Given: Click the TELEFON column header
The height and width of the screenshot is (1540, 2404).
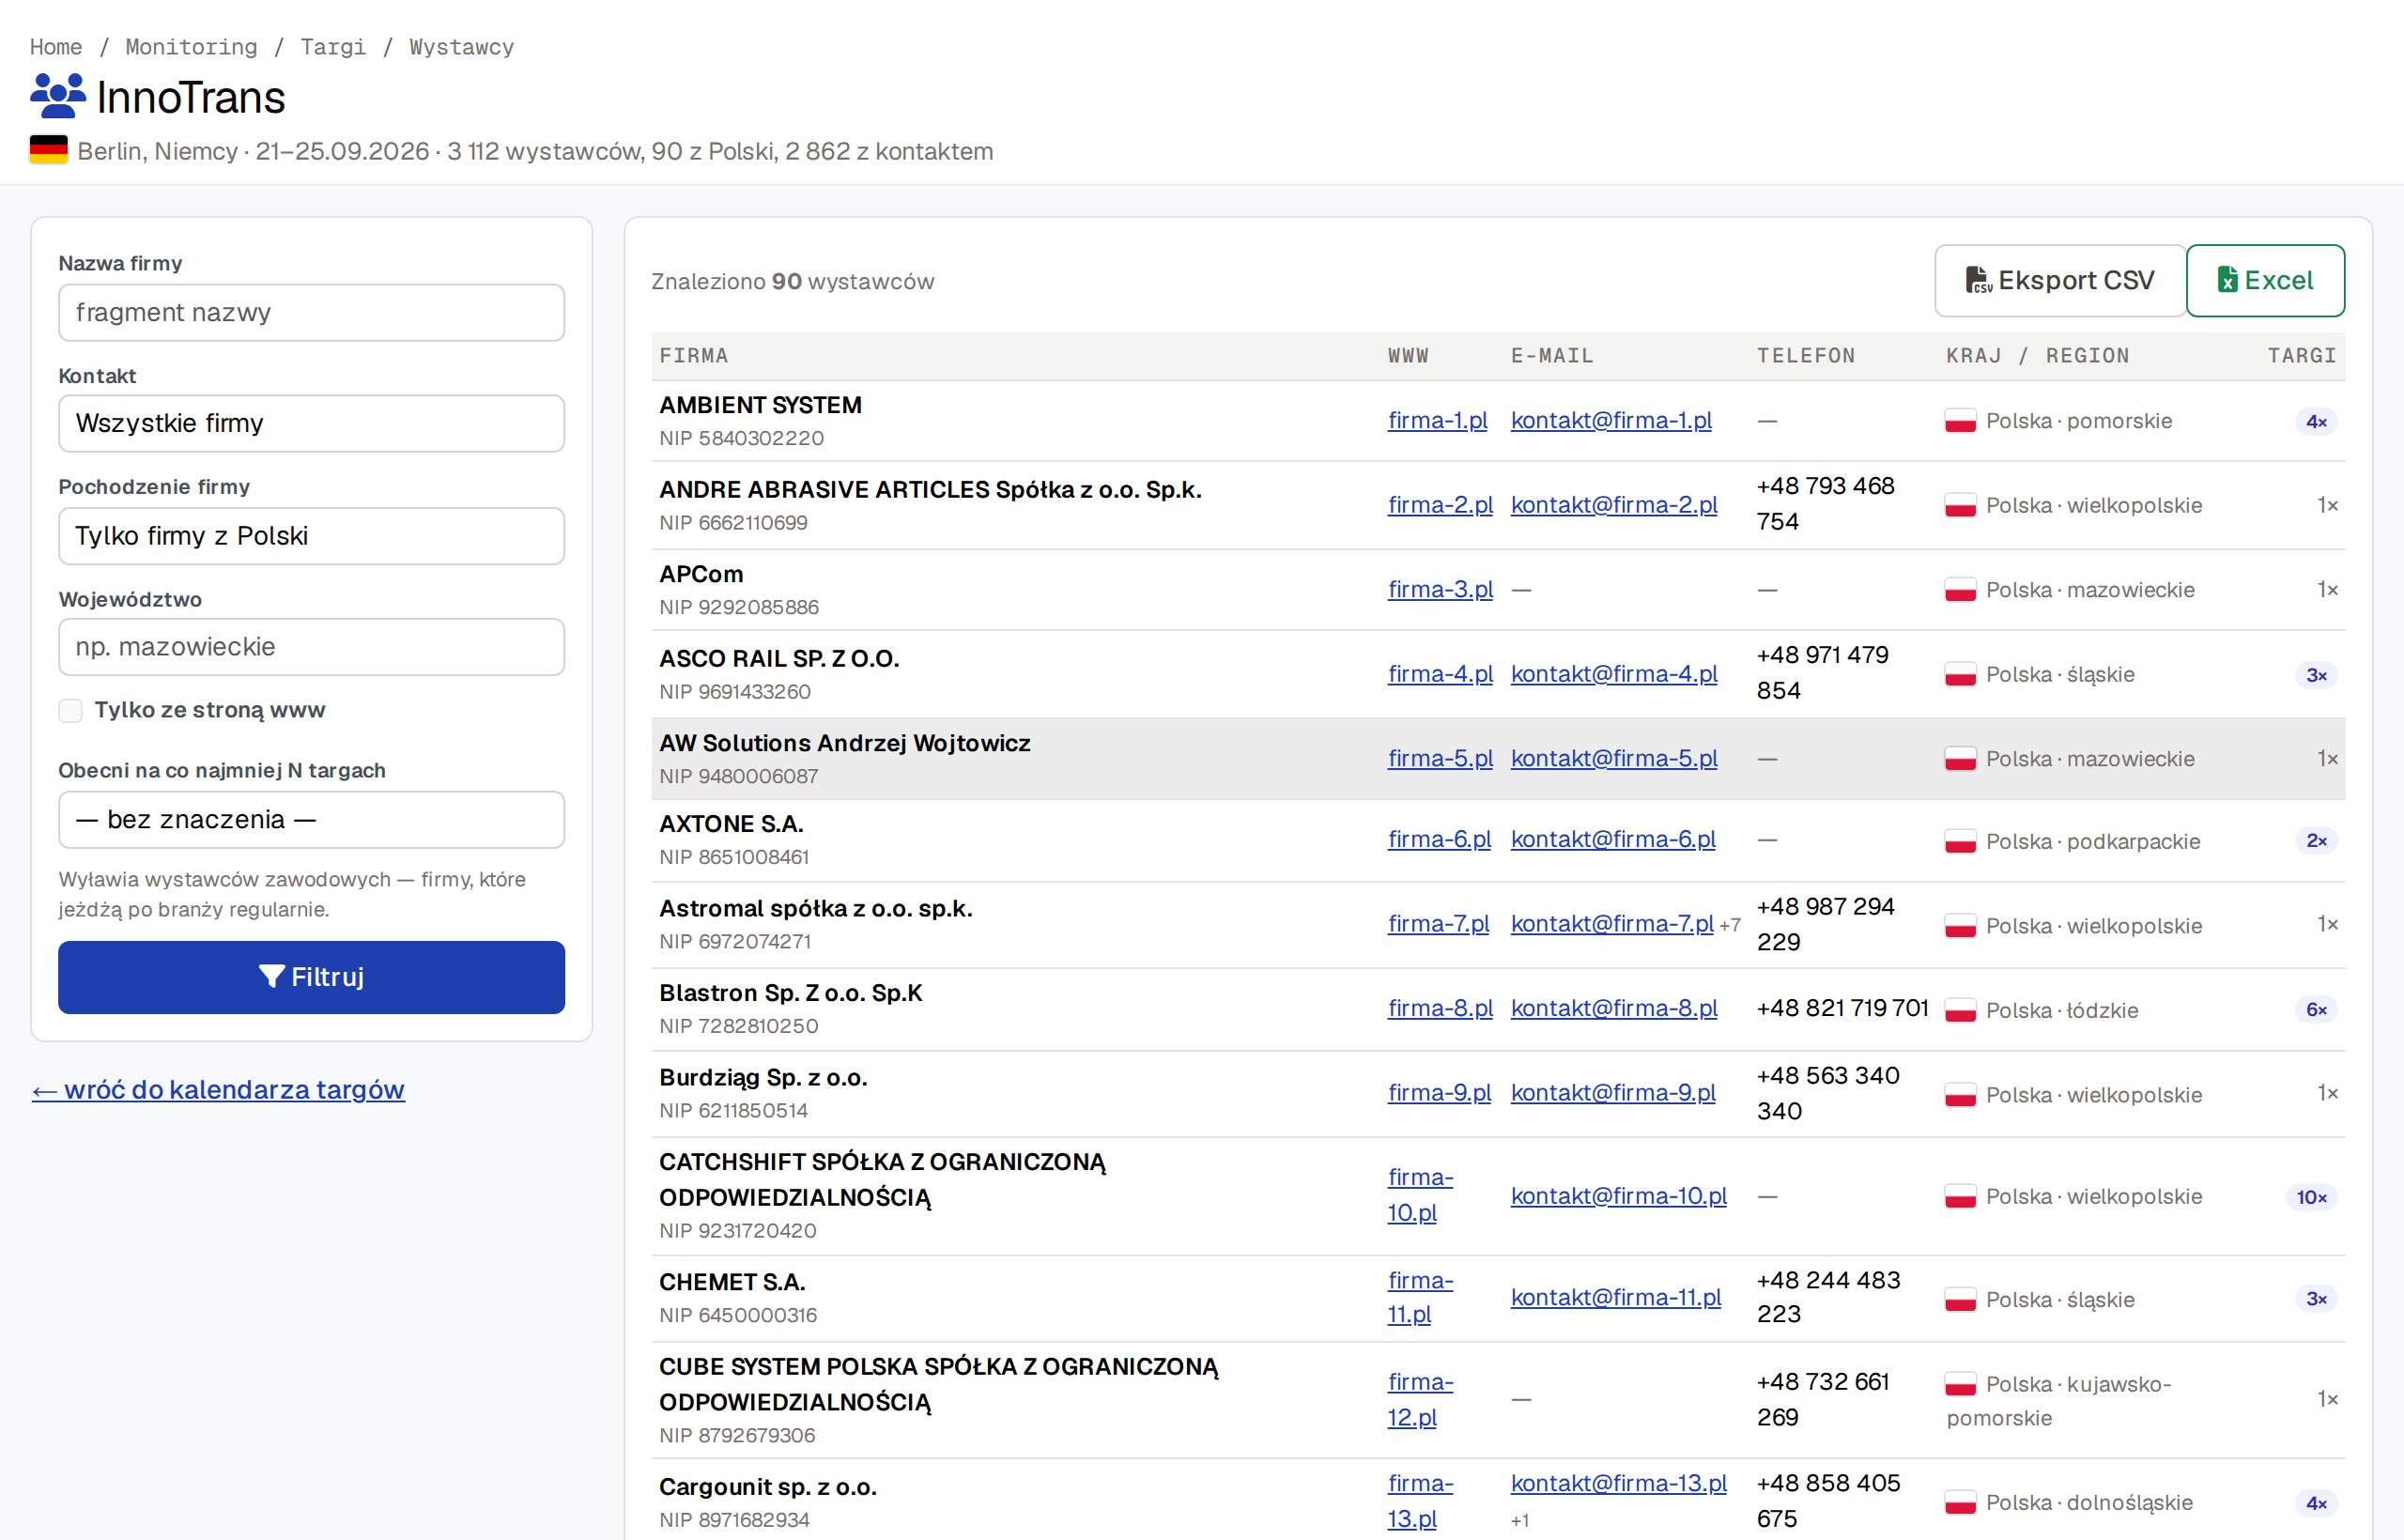Looking at the screenshot, I should click(x=1806, y=356).
